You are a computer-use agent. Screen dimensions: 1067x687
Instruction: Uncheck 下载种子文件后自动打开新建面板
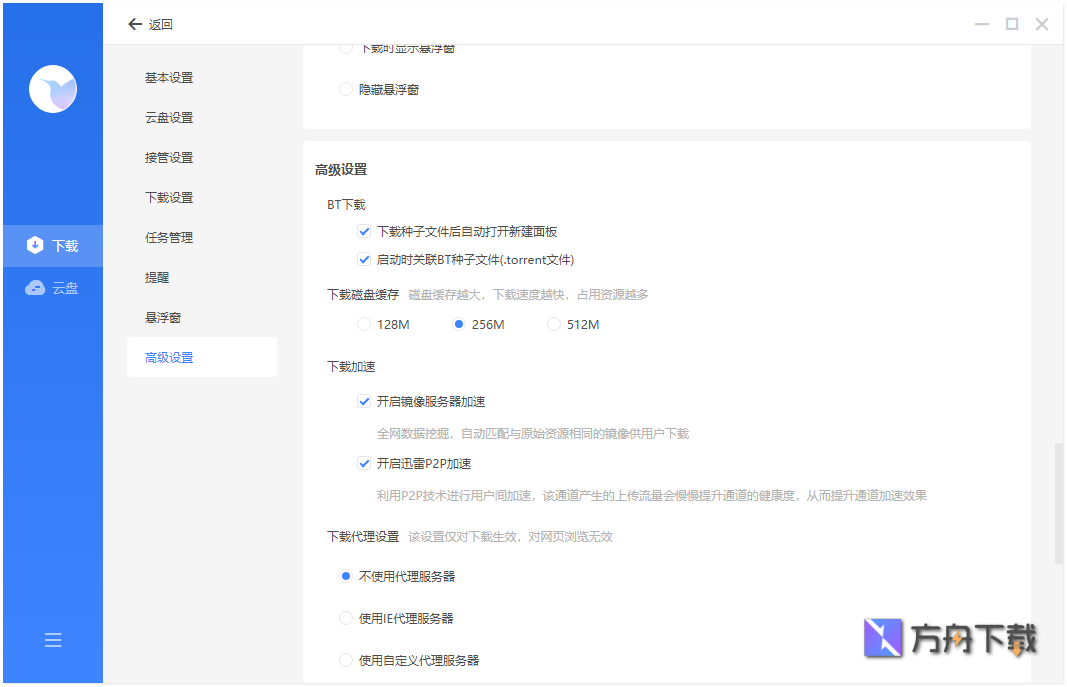click(364, 231)
